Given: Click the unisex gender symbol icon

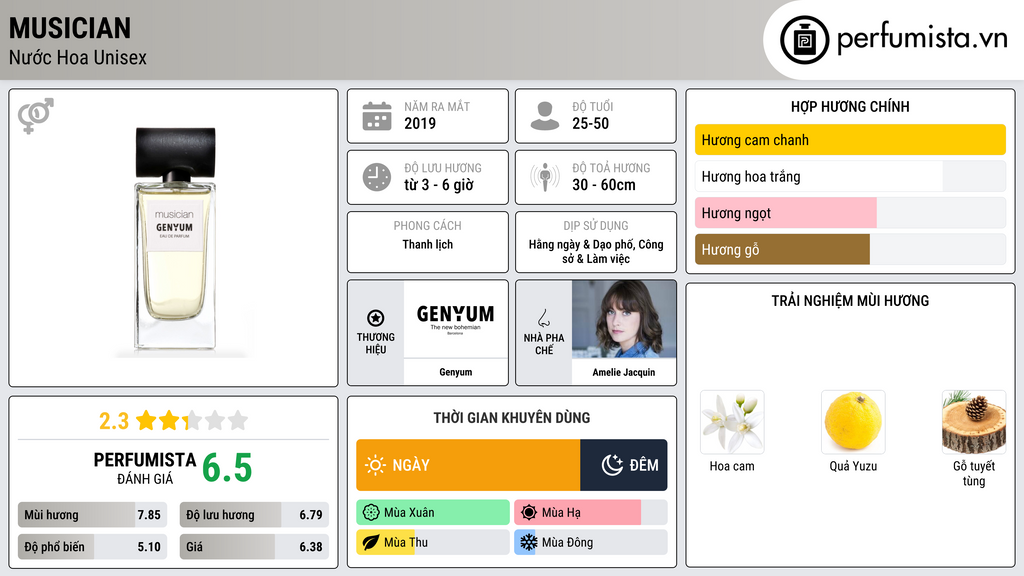Looking at the screenshot, I should [36, 116].
